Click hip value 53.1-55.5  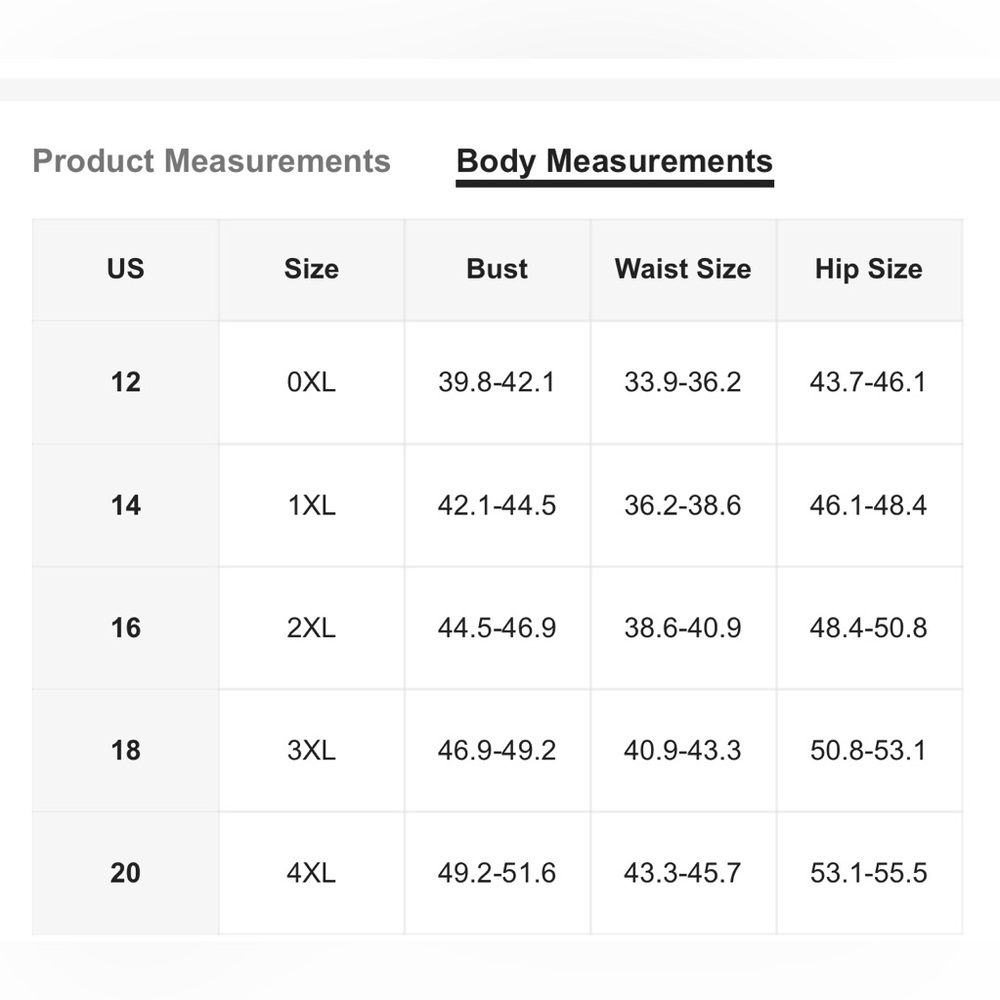click(x=869, y=872)
